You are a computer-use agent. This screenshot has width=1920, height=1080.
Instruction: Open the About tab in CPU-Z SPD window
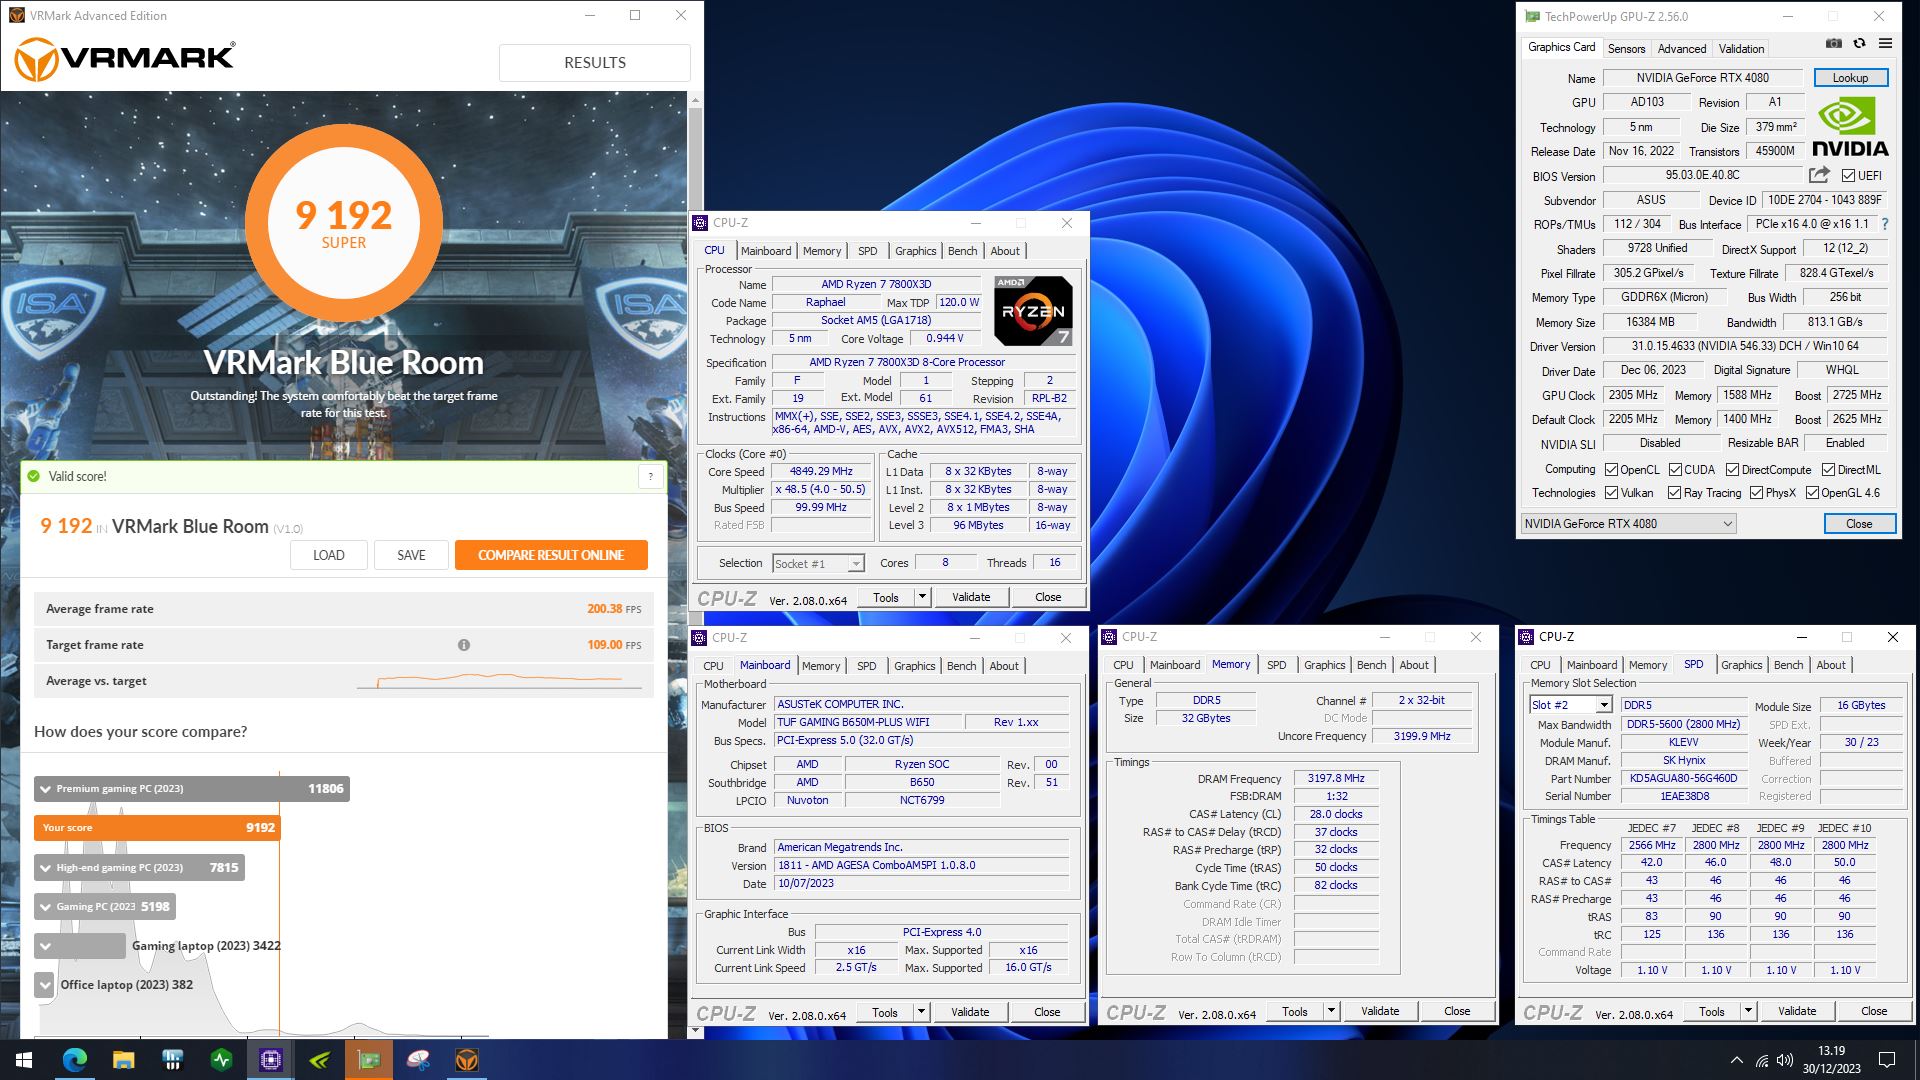click(1831, 665)
